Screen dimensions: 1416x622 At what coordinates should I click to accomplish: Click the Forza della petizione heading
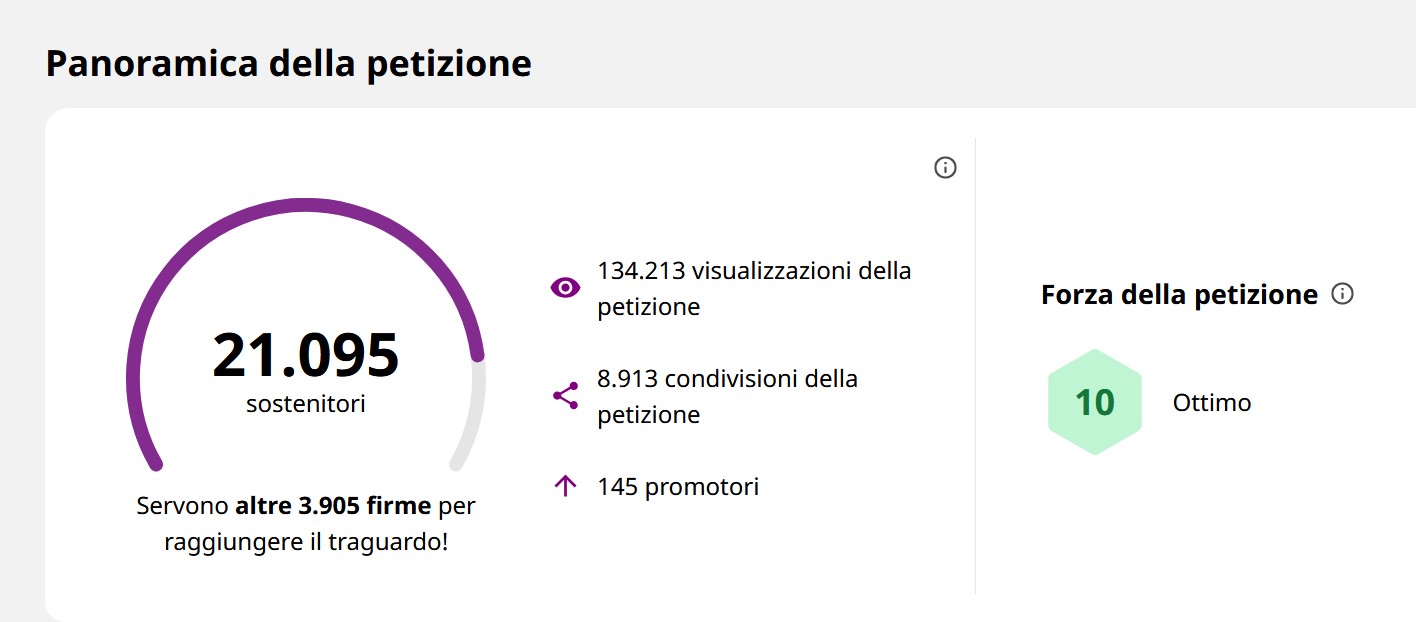(1180, 295)
